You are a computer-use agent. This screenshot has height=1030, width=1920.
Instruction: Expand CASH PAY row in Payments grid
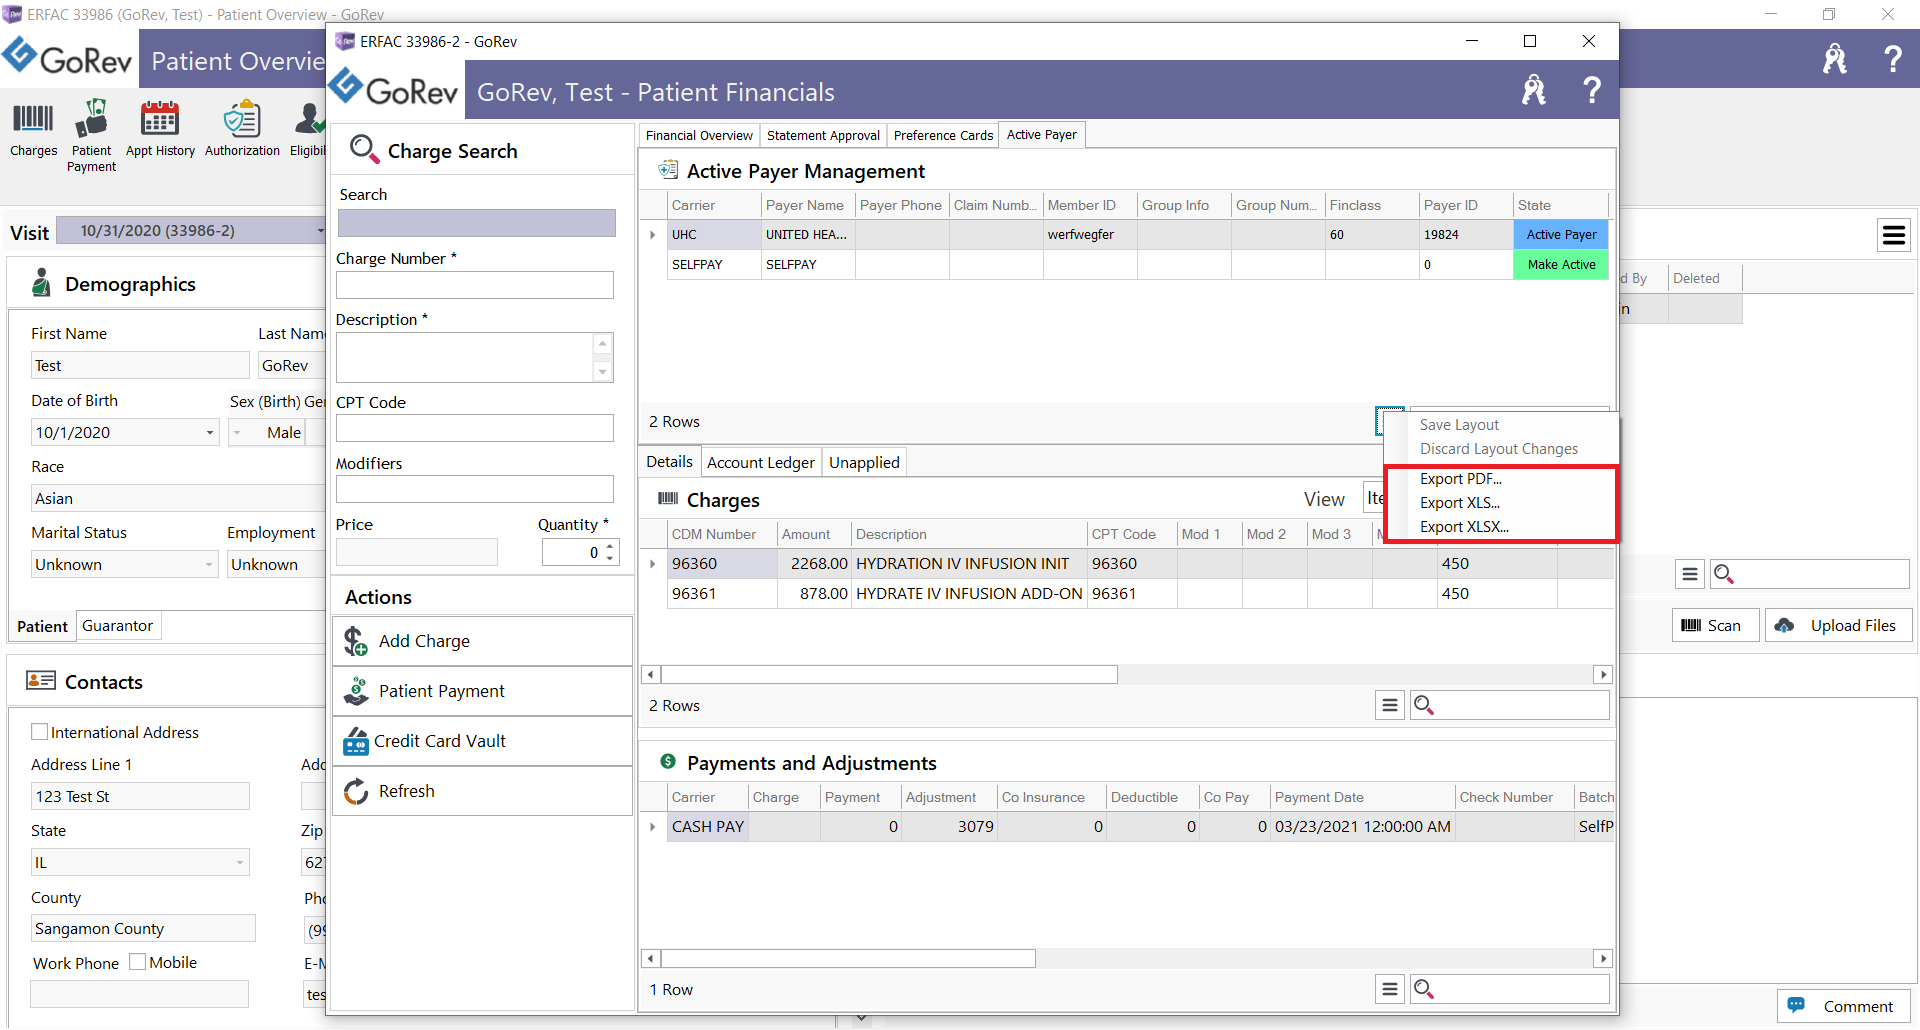click(x=653, y=827)
